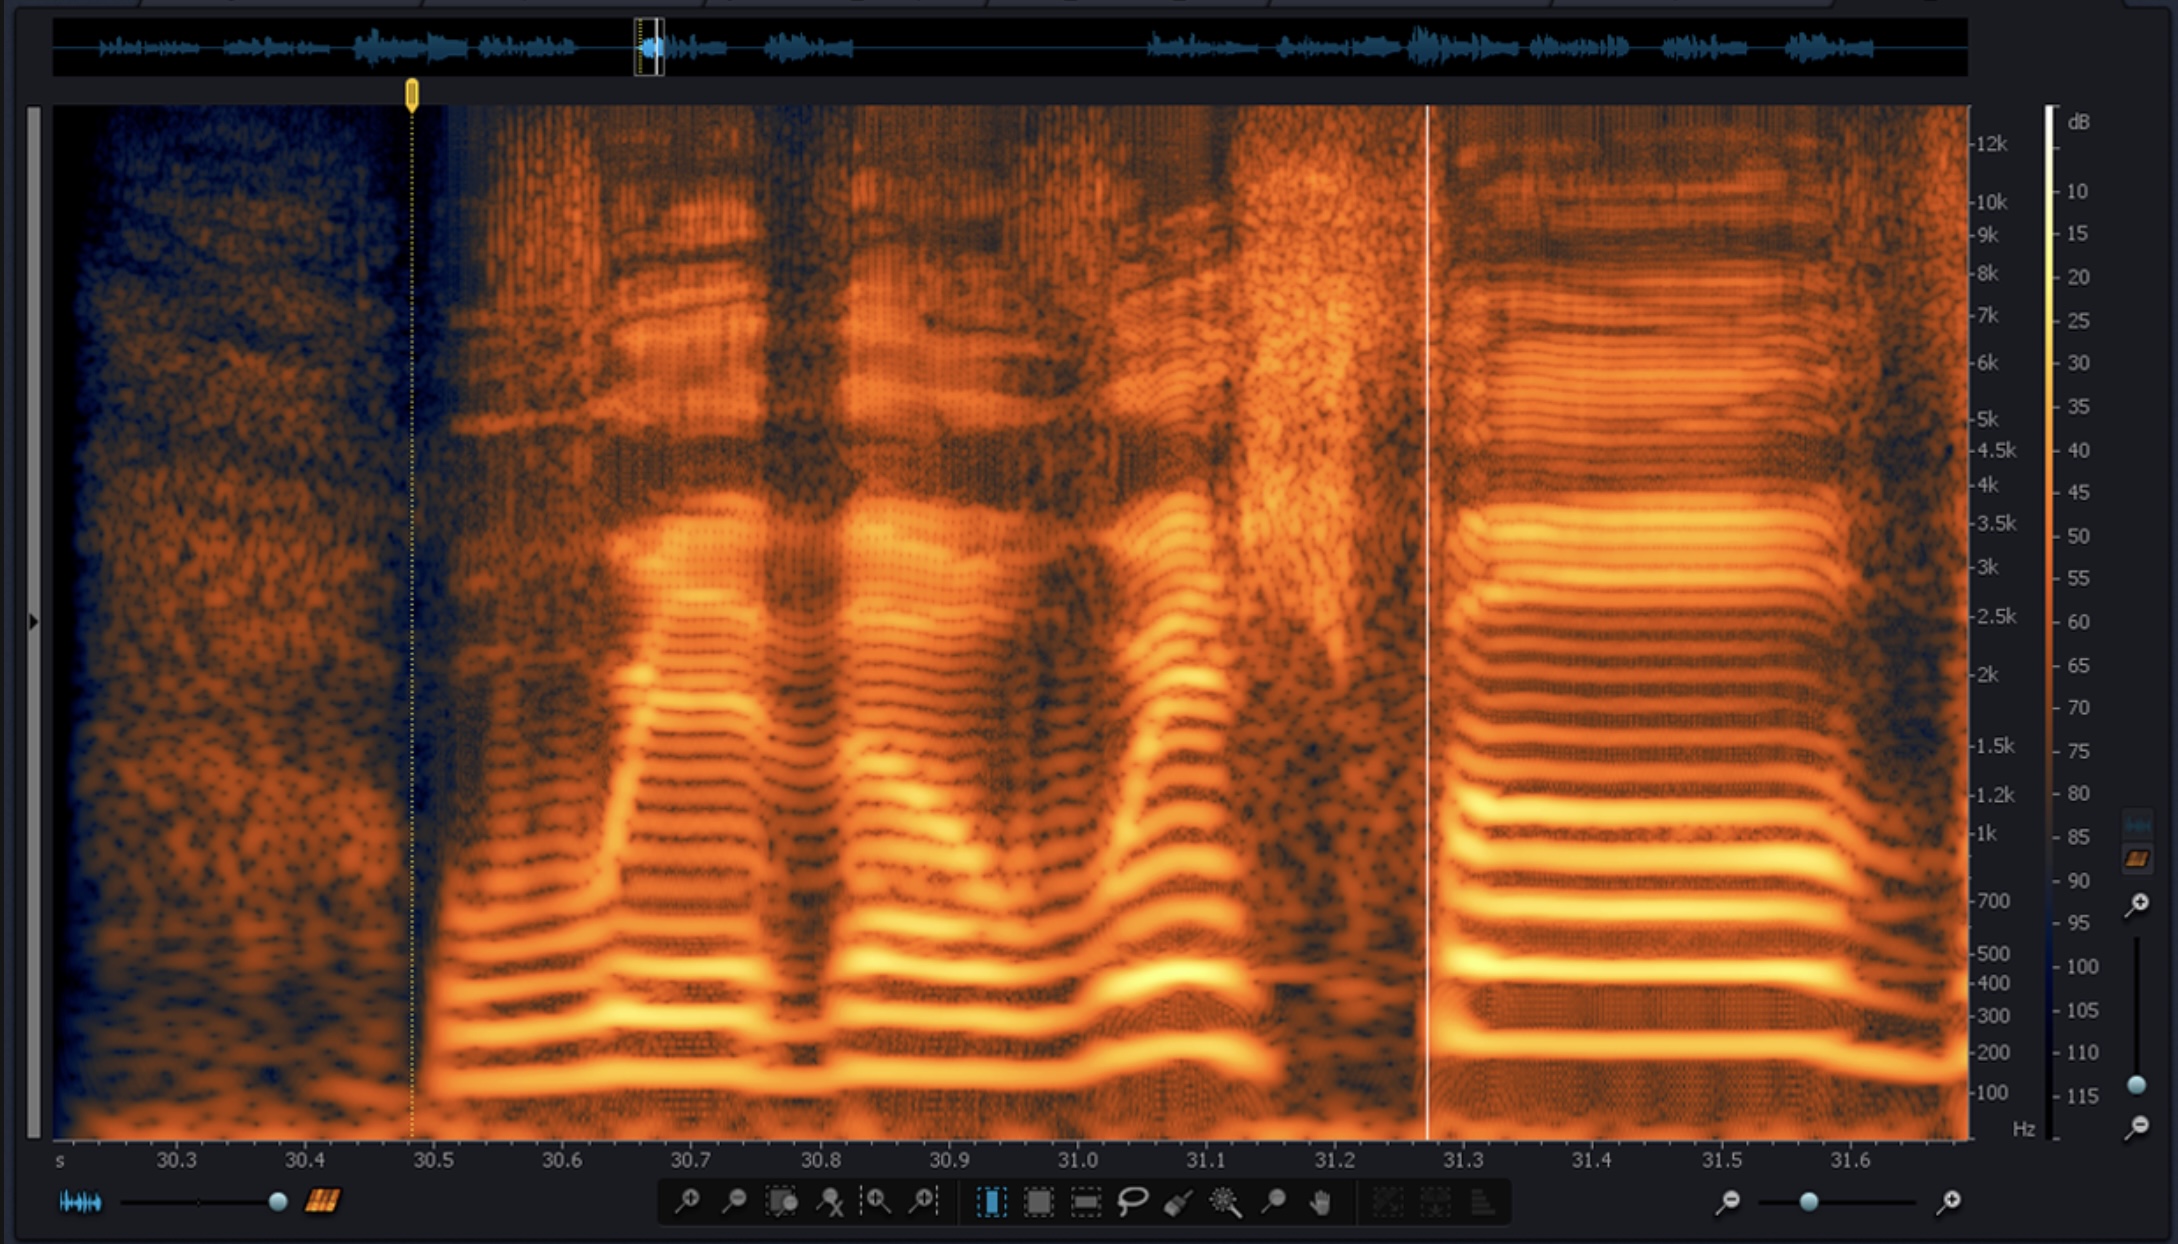
Task: Select the Grab and drag hand tool
Action: (1320, 1201)
